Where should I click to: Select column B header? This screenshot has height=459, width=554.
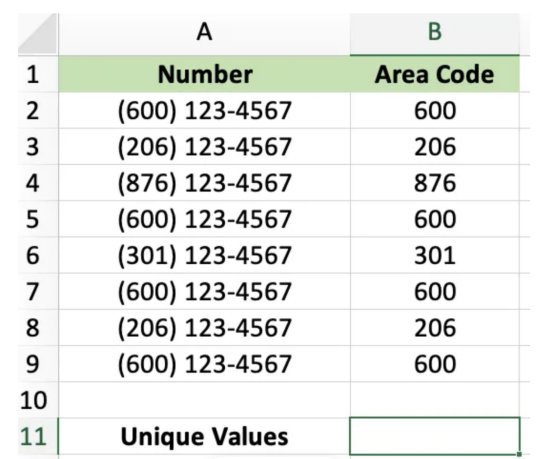pos(435,34)
